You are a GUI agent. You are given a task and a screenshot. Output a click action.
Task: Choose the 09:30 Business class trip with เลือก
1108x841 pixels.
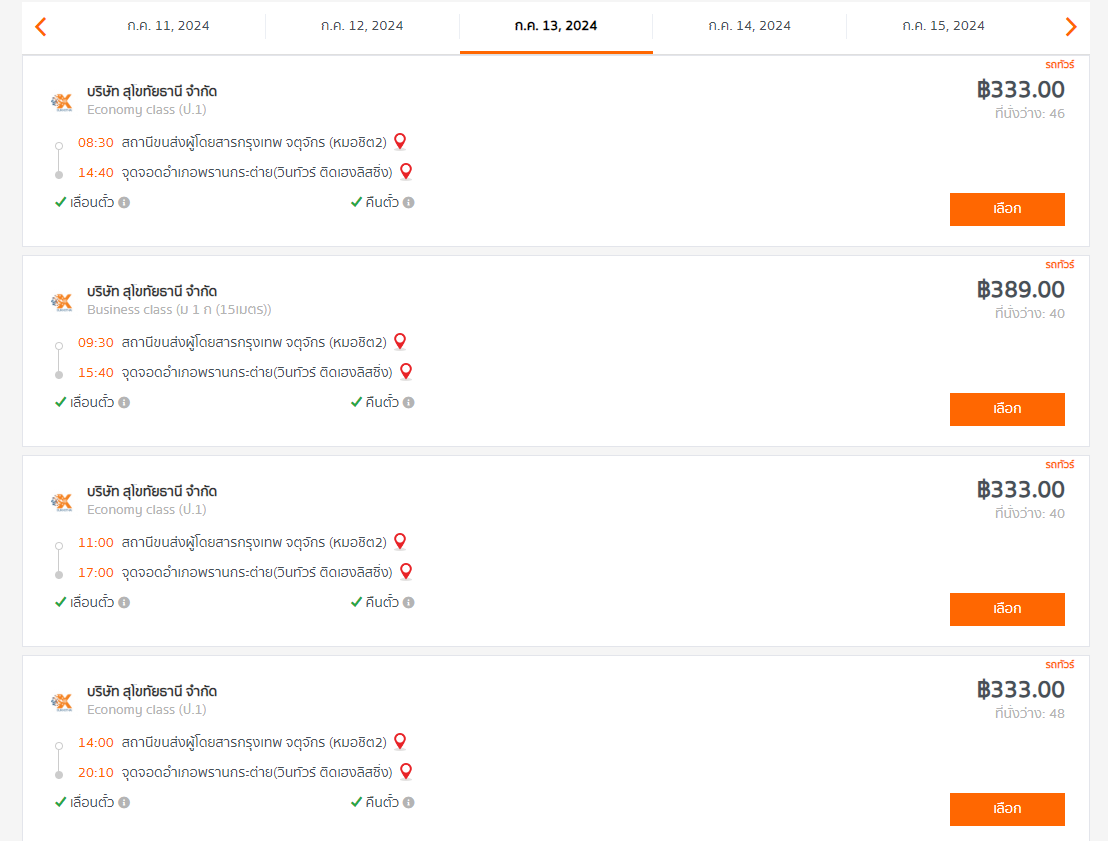1007,409
